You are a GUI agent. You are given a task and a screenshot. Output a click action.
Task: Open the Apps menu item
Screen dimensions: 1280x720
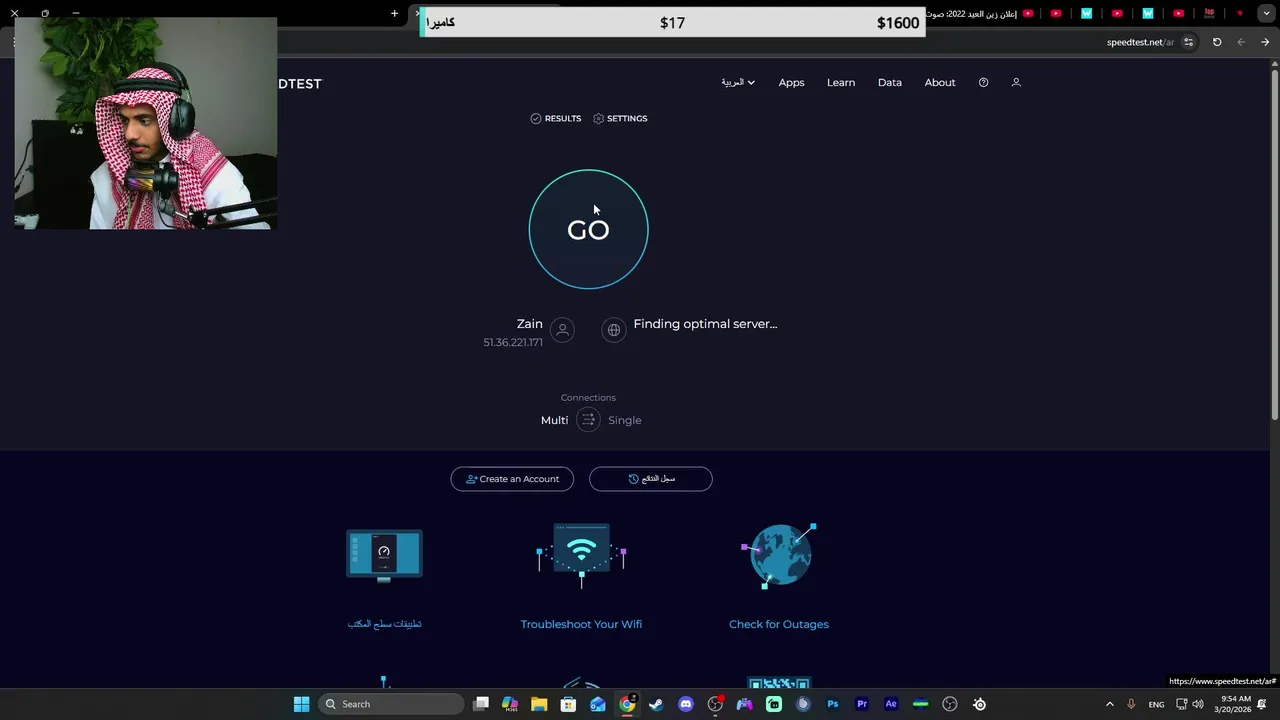coord(791,82)
